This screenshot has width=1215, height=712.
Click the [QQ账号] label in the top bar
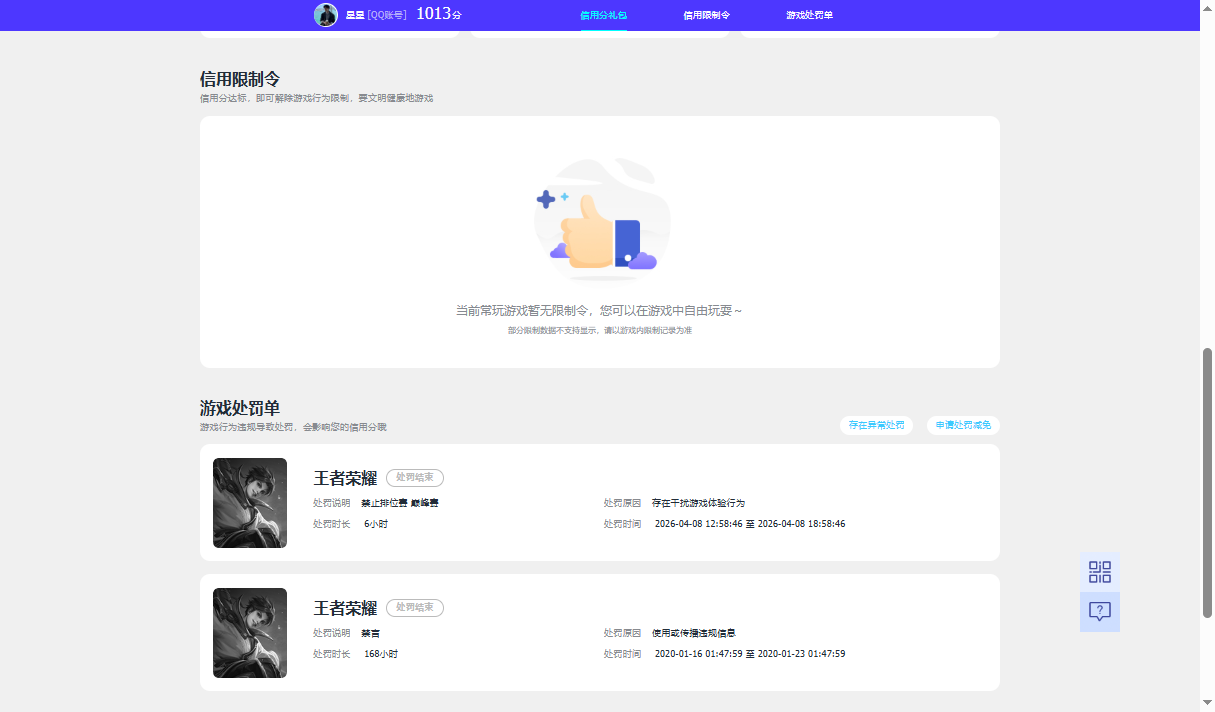coord(387,15)
